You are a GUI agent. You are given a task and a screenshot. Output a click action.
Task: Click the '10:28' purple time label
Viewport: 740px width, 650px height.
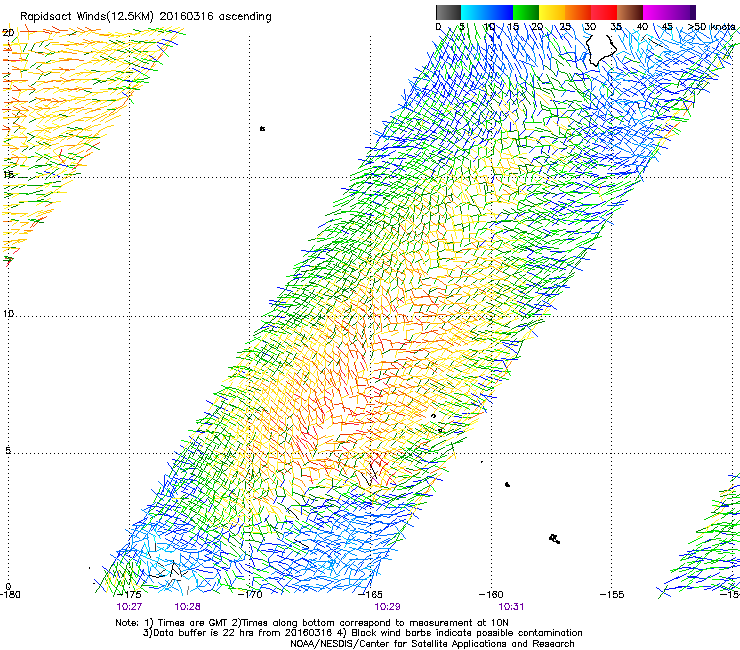187,607
